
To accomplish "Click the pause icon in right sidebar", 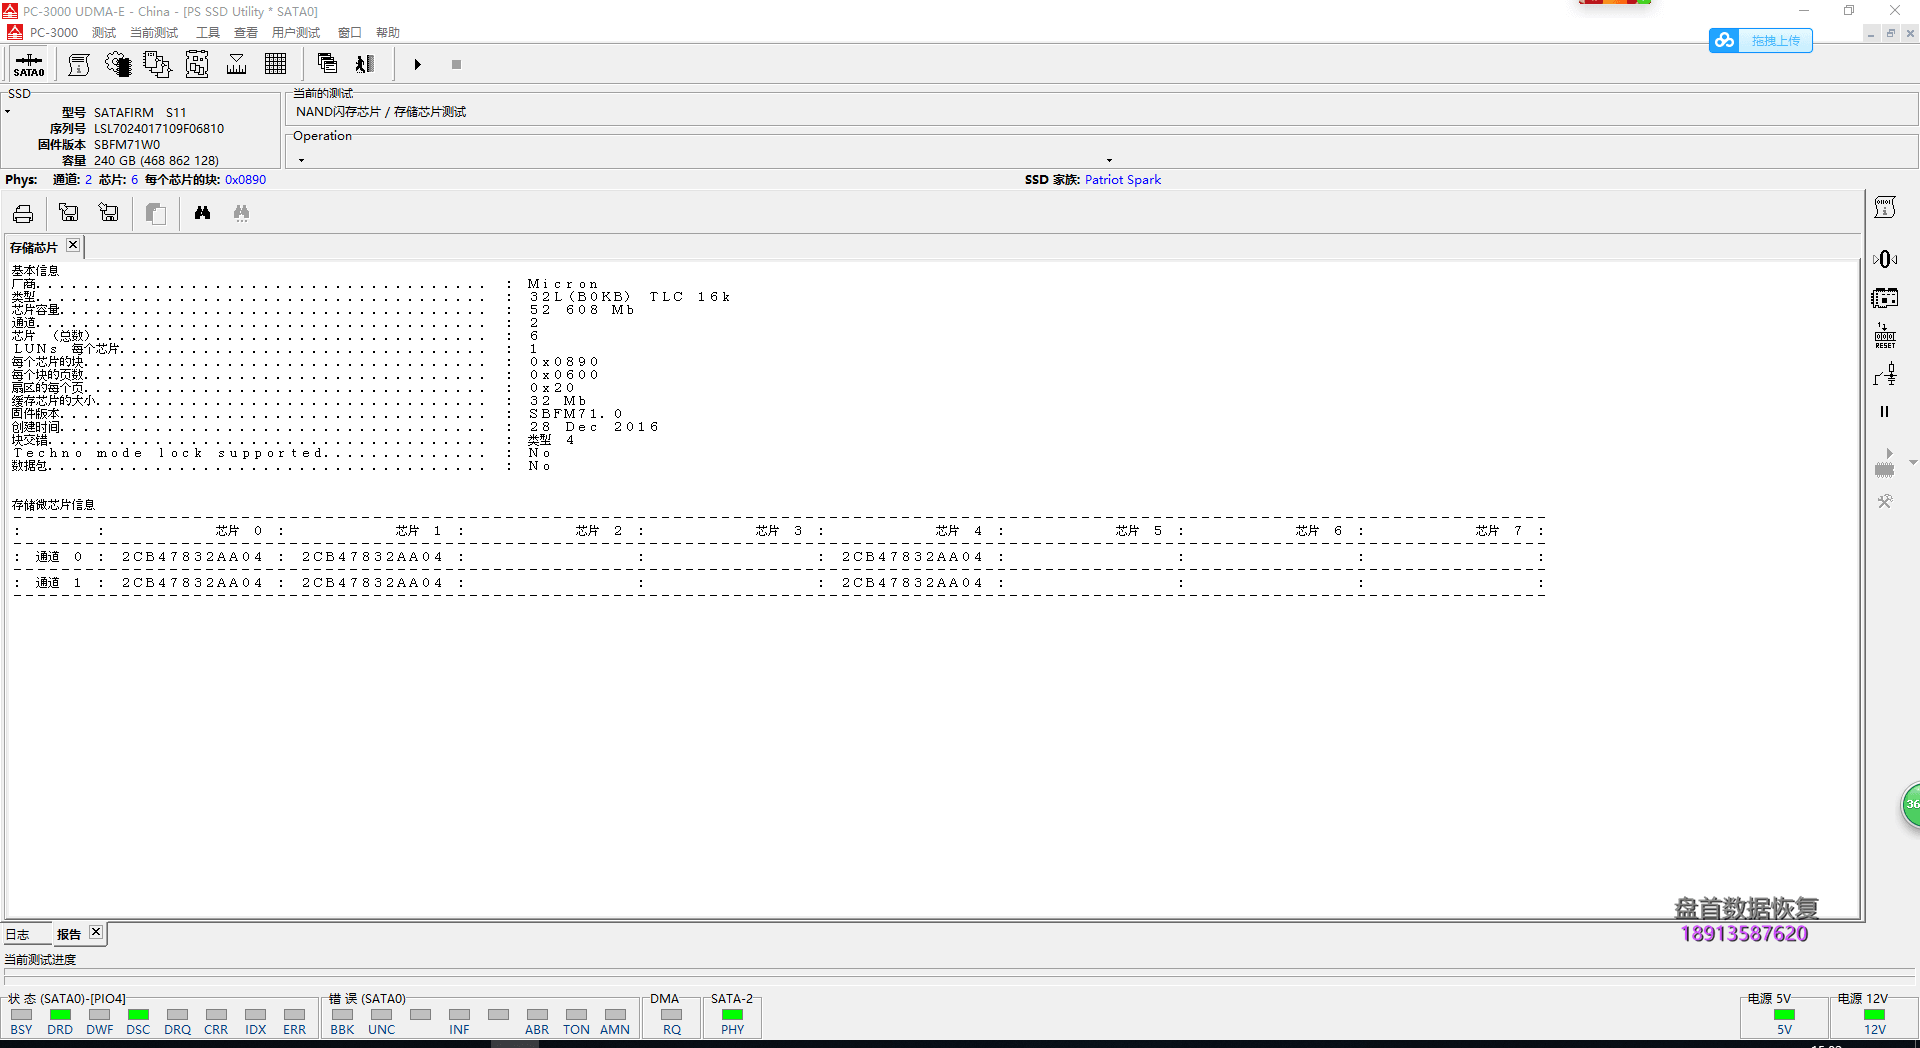I will [1885, 411].
